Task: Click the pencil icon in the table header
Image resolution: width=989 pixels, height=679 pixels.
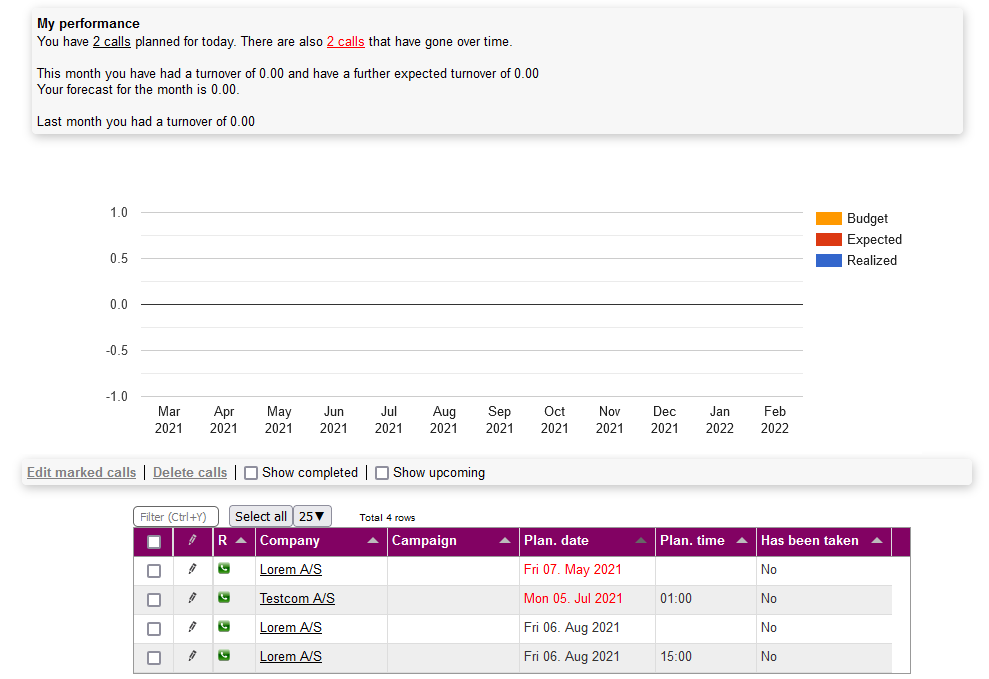Action: pos(193,541)
